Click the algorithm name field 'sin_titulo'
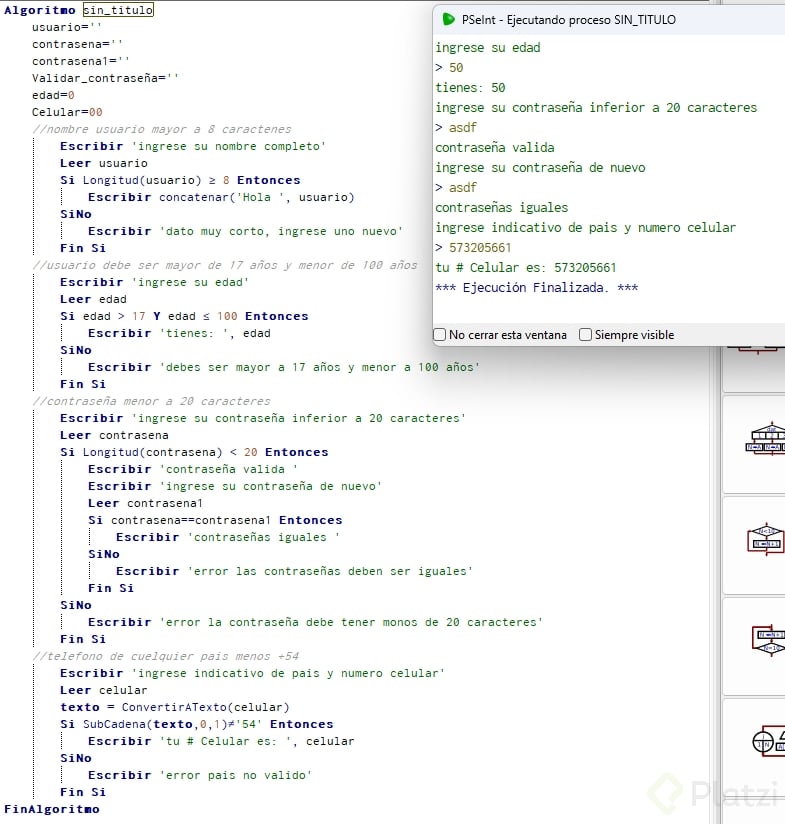The height and width of the screenshot is (824, 785). 118,10
